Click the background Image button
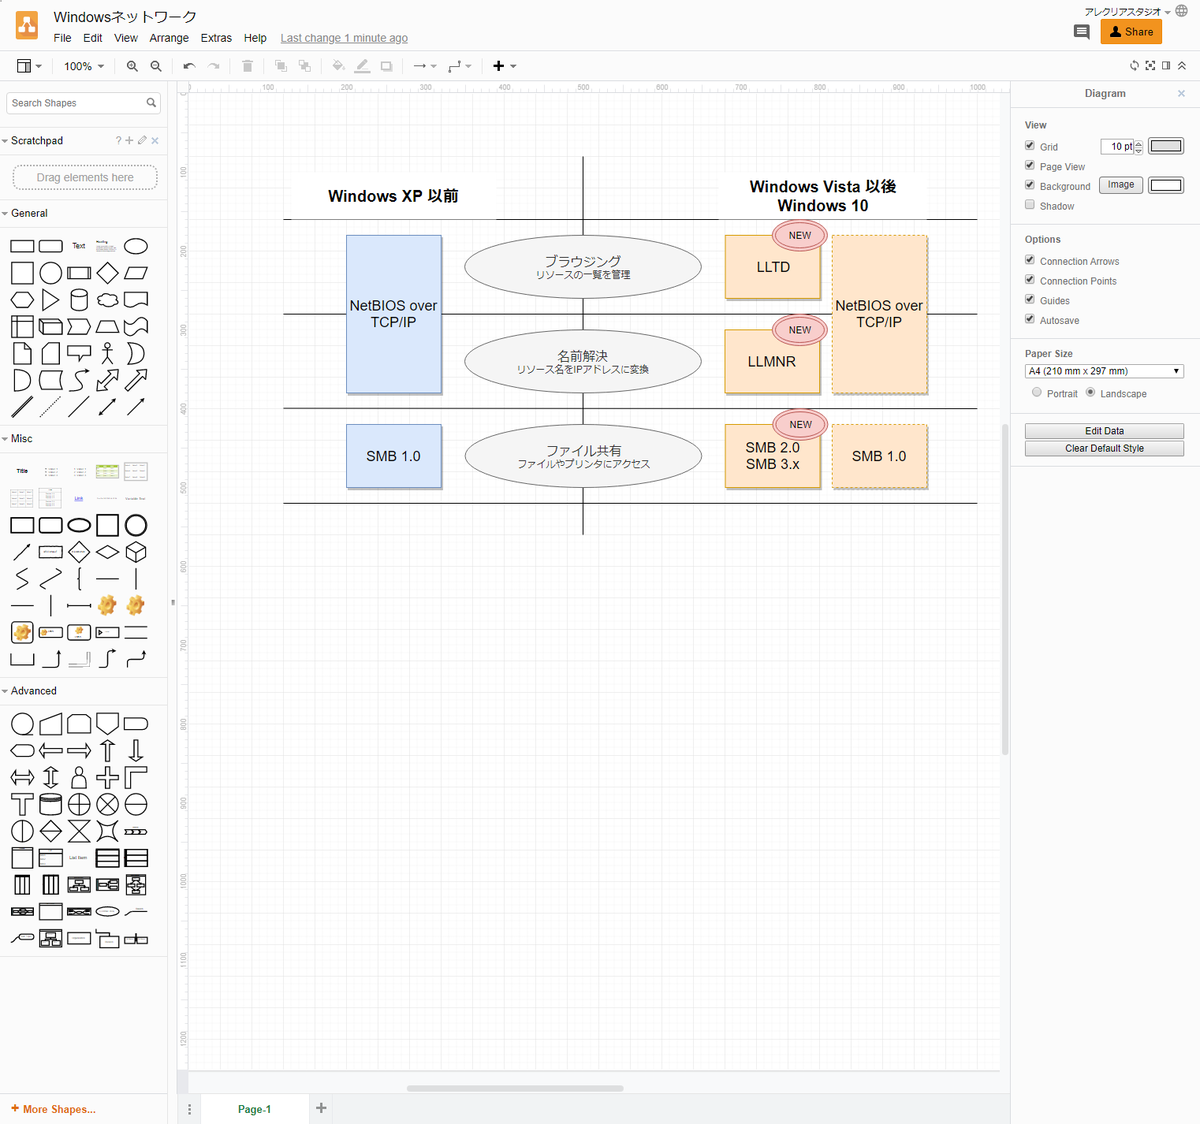This screenshot has height=1124, width=1200. 1121,185
